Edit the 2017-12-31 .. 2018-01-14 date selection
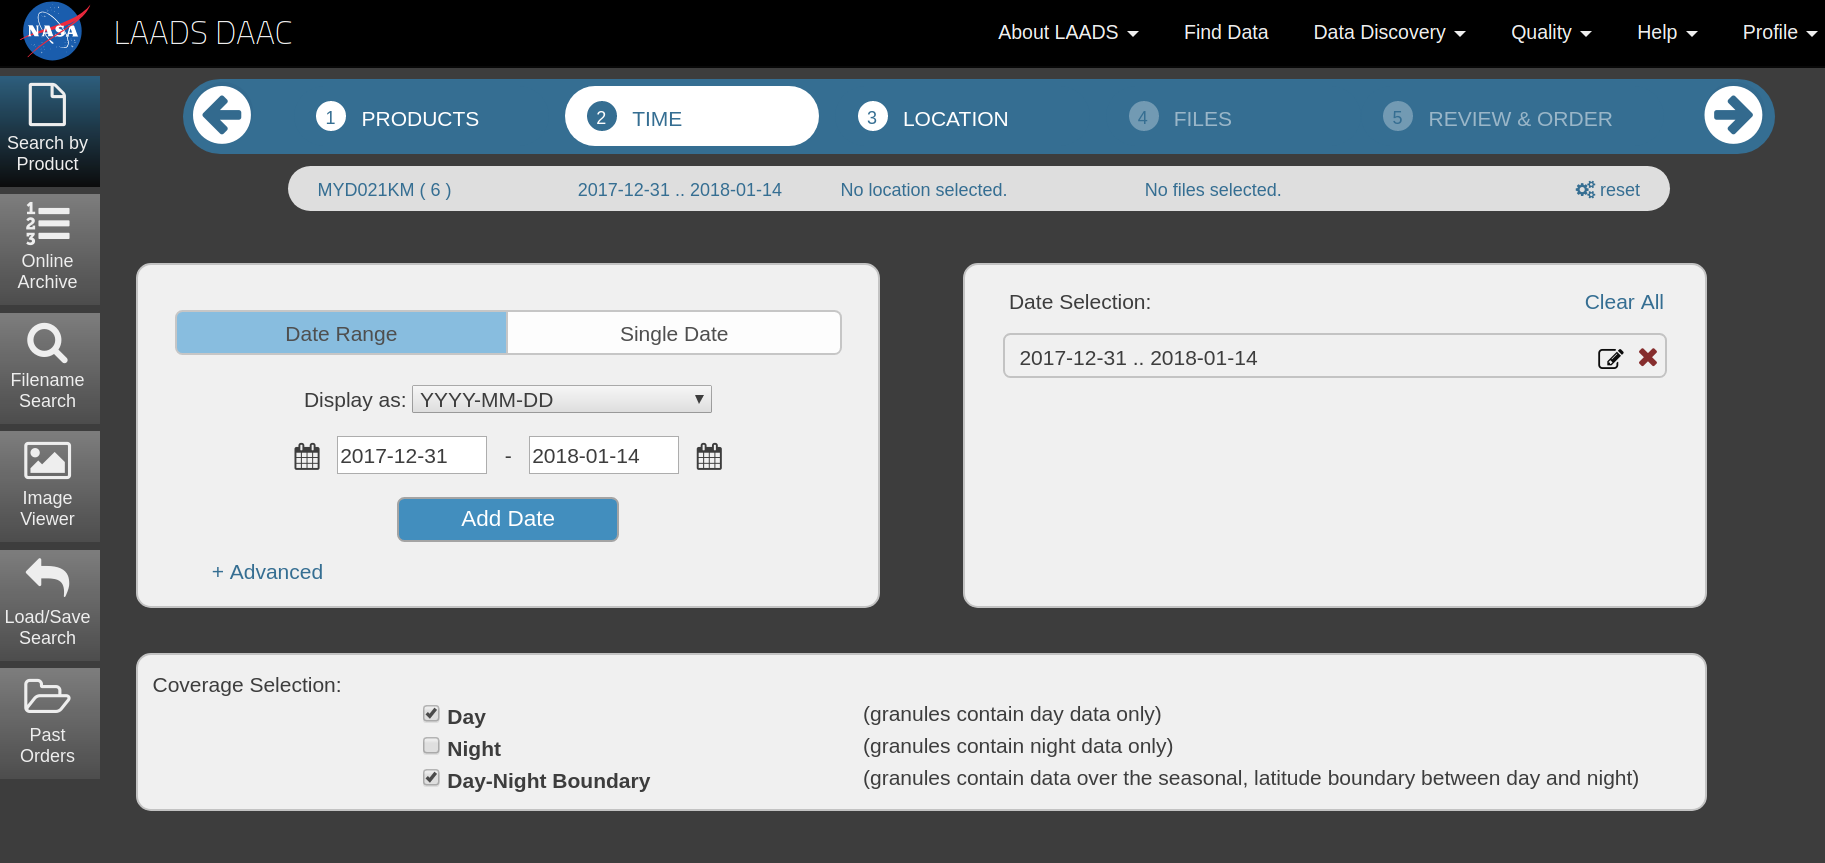This screenshot has width=1825, height=863. [1610, 358]
